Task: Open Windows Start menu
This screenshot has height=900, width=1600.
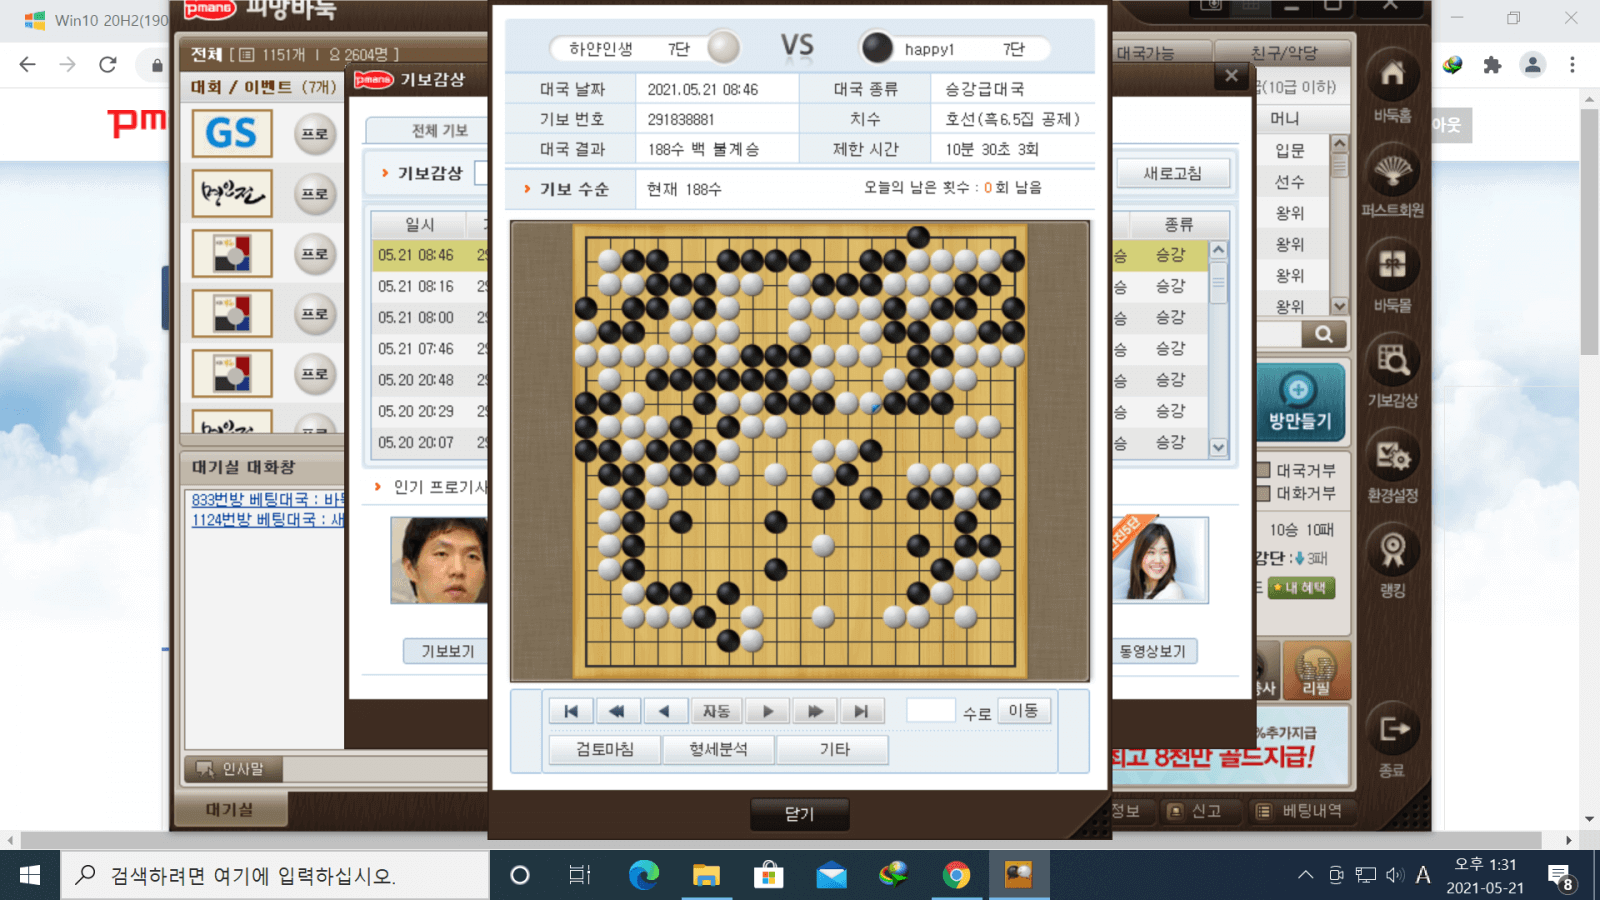Action: (30, 875)
